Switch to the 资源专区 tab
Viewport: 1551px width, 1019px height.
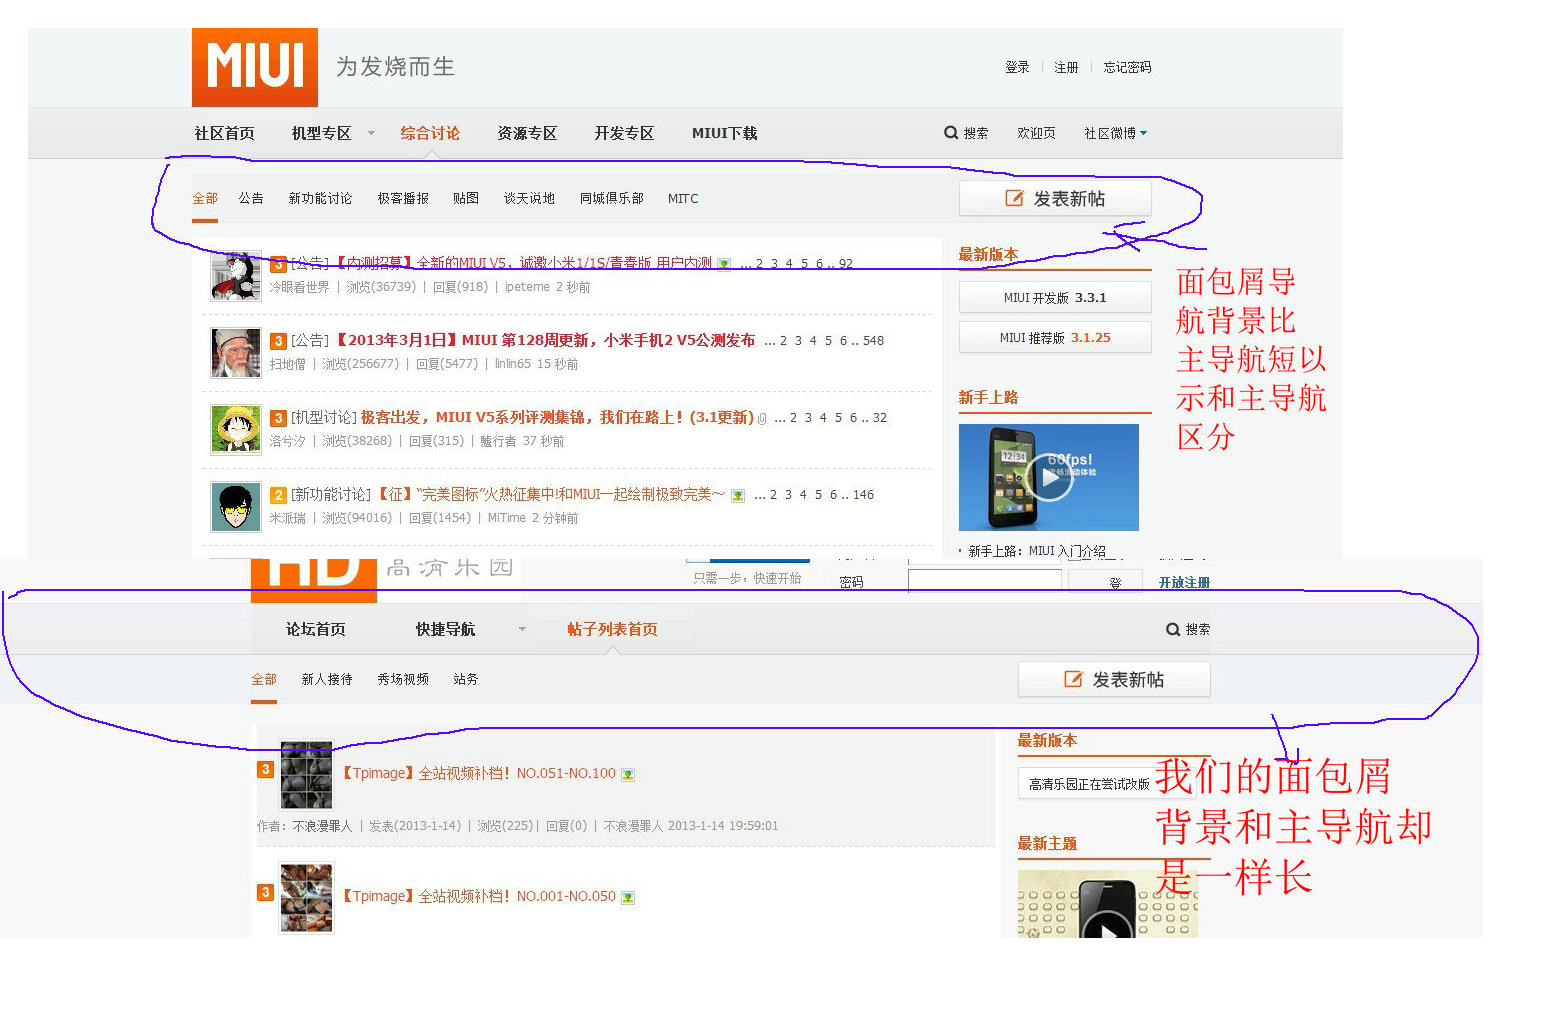pyautogui.click(x=527, y=132)
